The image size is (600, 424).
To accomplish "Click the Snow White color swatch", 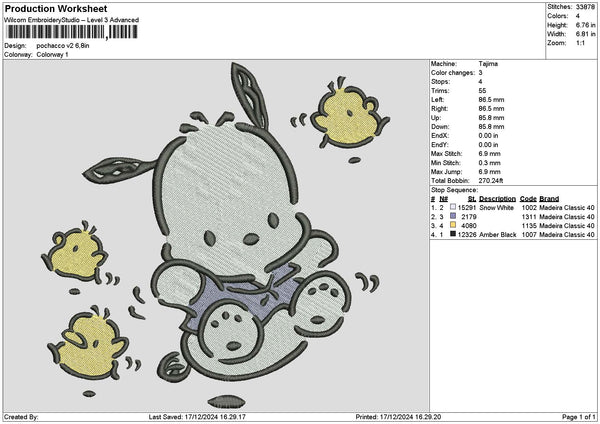I will [x=453, y=207].
